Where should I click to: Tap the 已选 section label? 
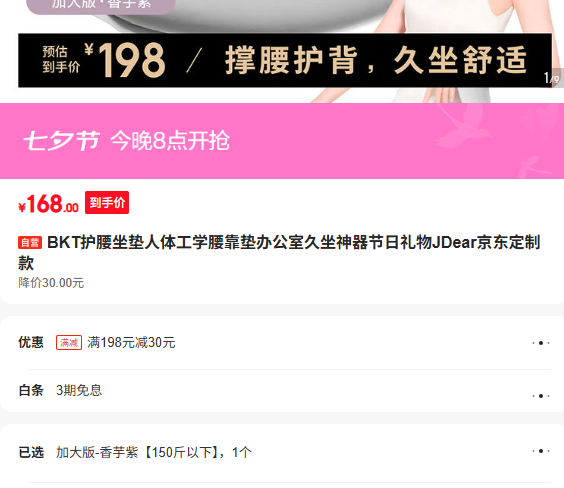tap(31, 452)
